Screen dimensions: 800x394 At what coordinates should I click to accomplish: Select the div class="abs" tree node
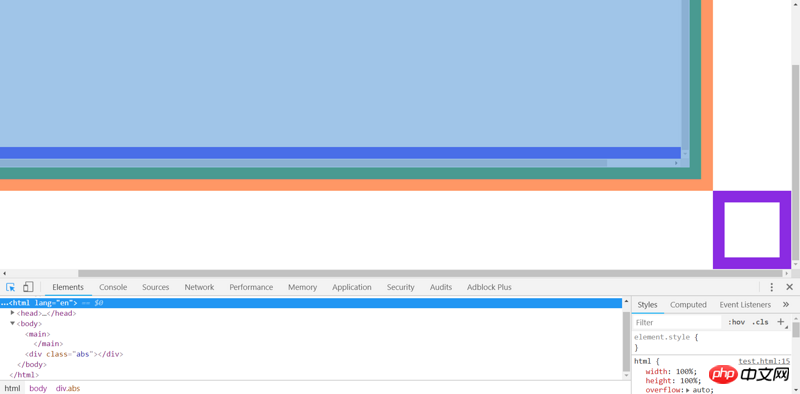click(74, 354)
